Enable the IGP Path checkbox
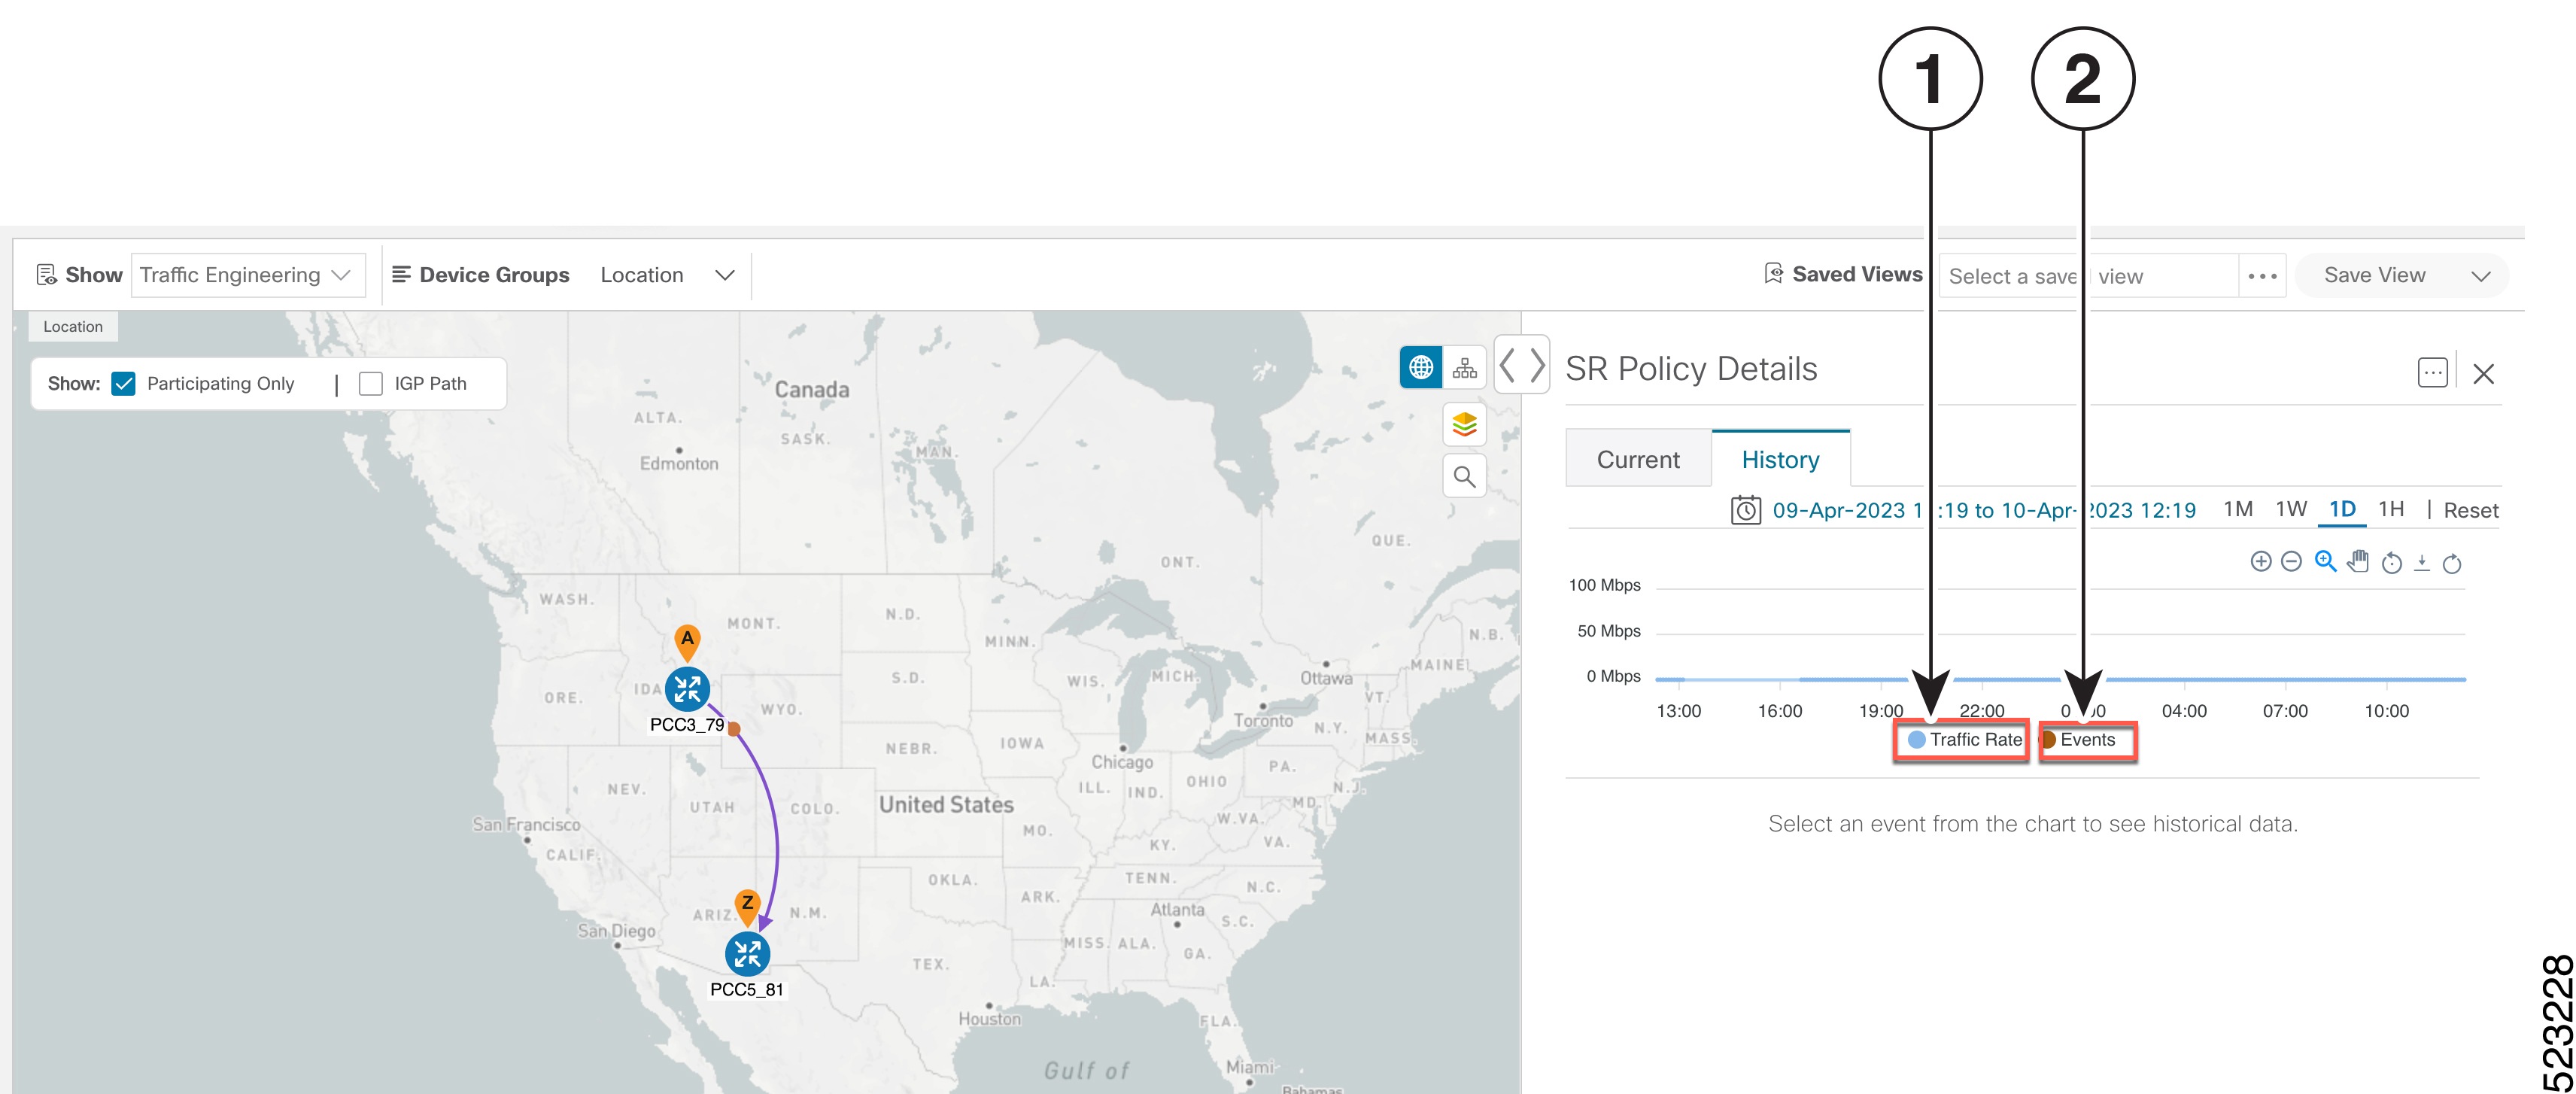 [x=371, y=384]
